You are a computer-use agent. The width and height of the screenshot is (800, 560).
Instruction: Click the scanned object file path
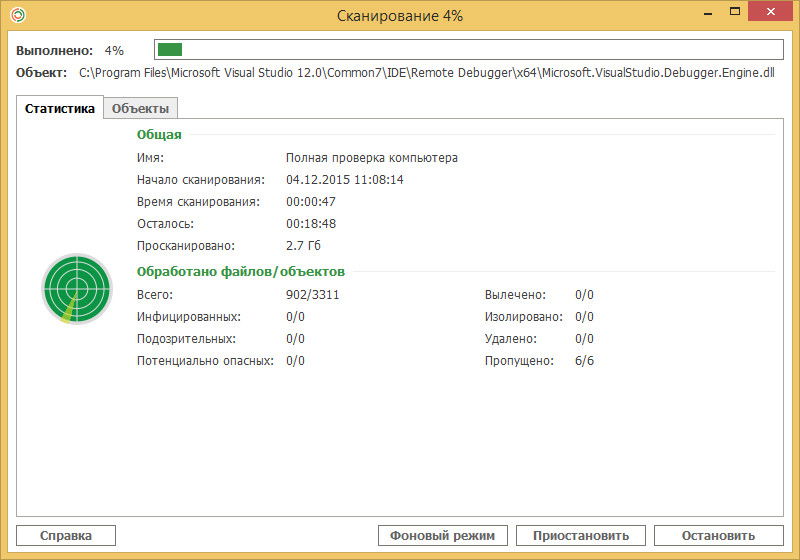(427, 73)
